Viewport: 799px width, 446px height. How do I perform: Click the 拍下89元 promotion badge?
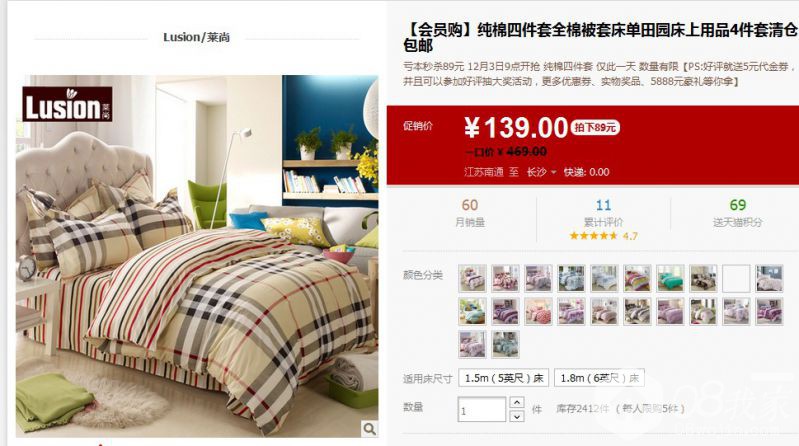(595, 127)
